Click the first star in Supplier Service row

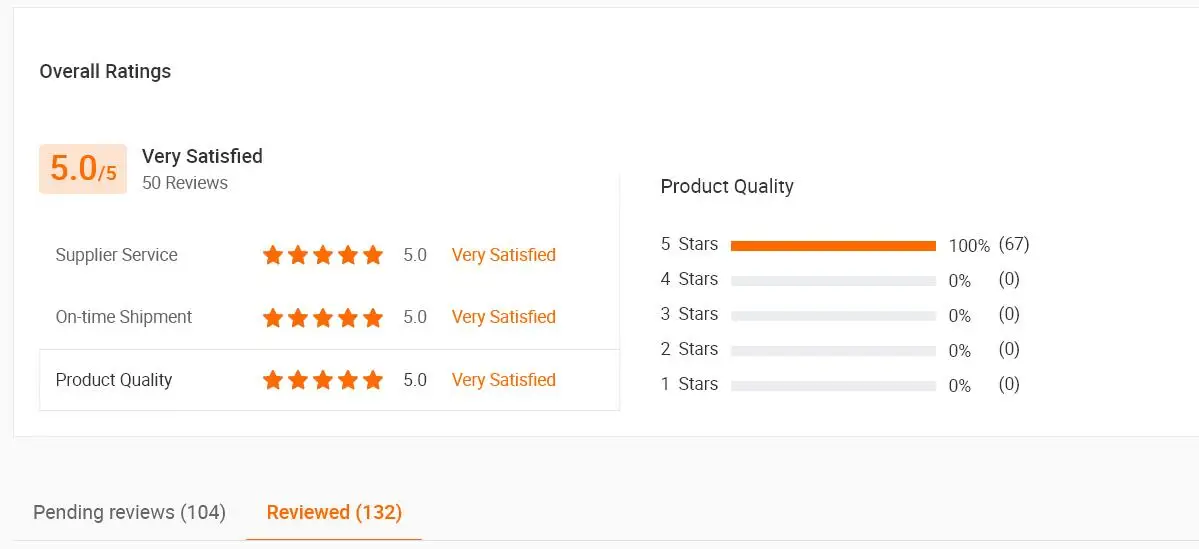(273, 255)
